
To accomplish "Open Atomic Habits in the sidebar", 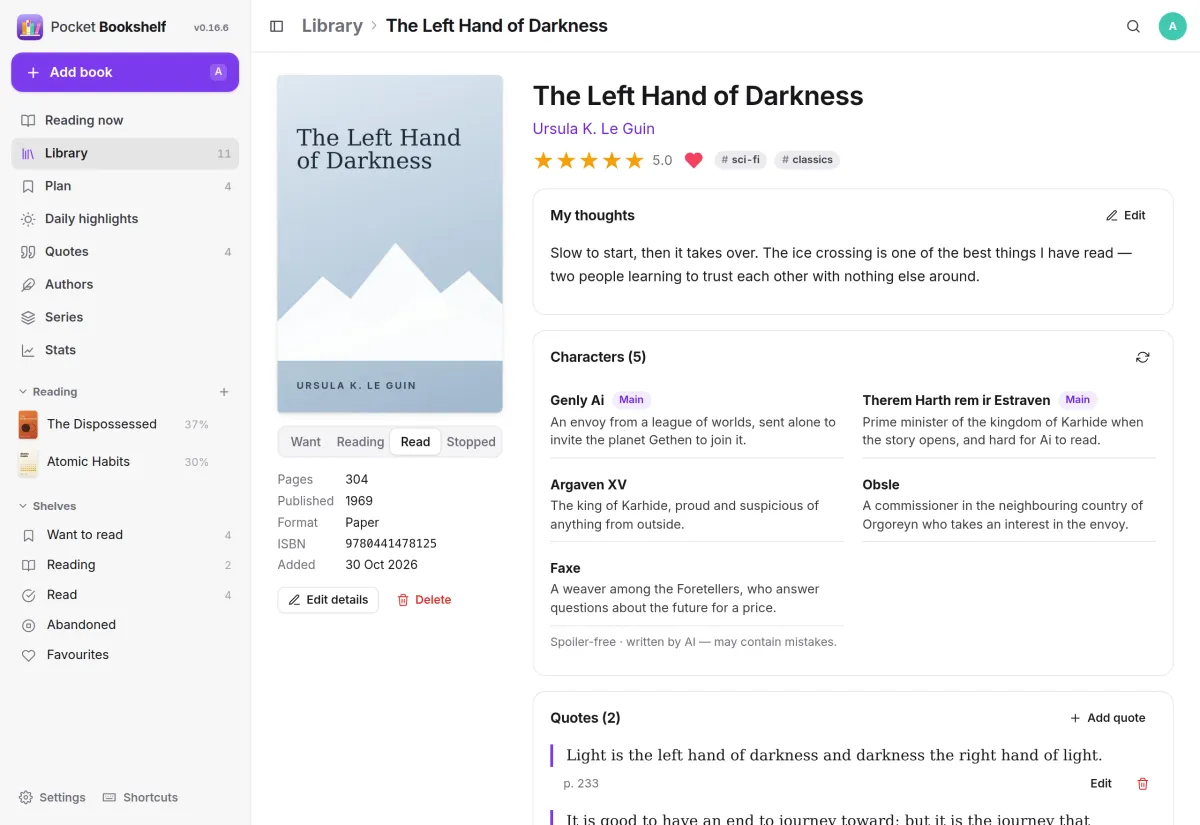I will coord(125,462).
